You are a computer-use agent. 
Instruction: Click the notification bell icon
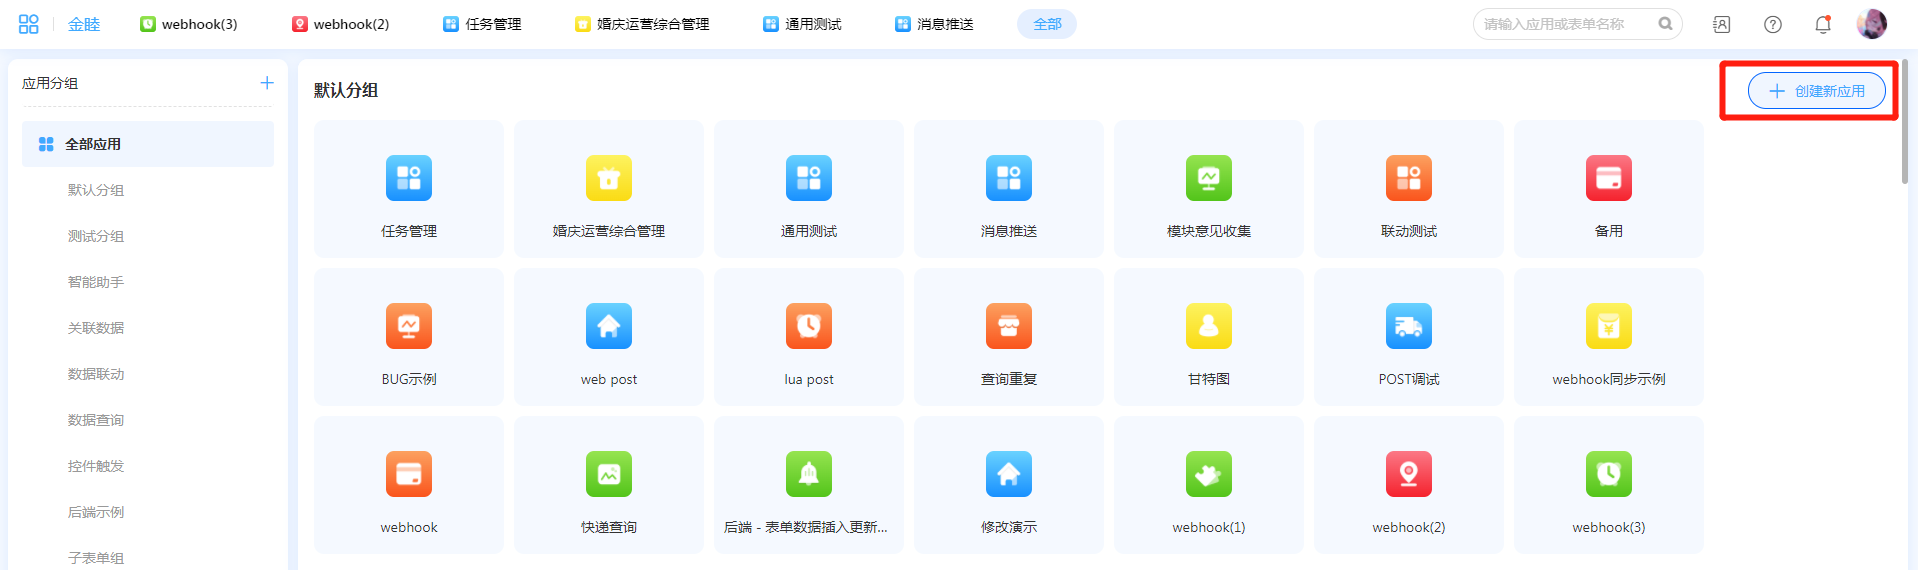pyautogui.click(x=1822, y=24)
